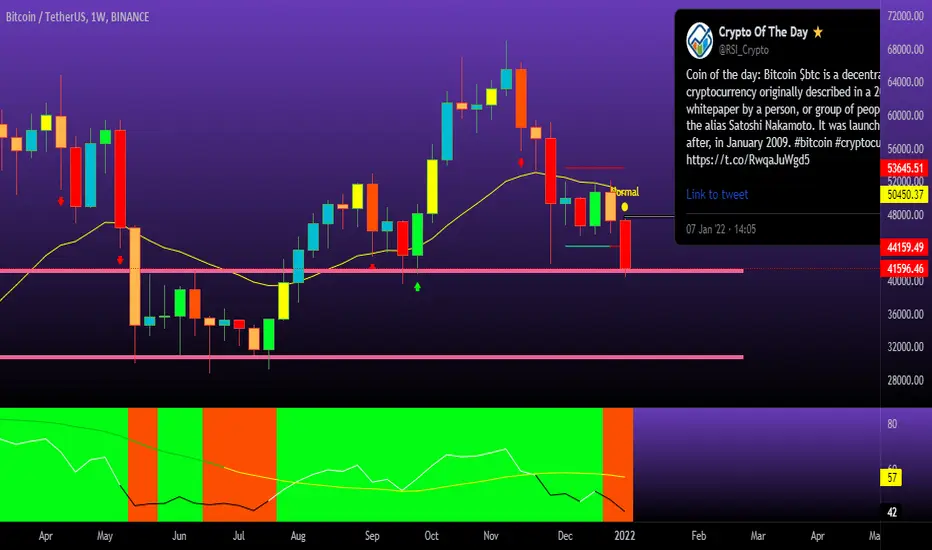Image resolution: width=932 pixels, height=550 pixels.
Task: Click the yellow 50450.37 price tag
Action: 905,194
